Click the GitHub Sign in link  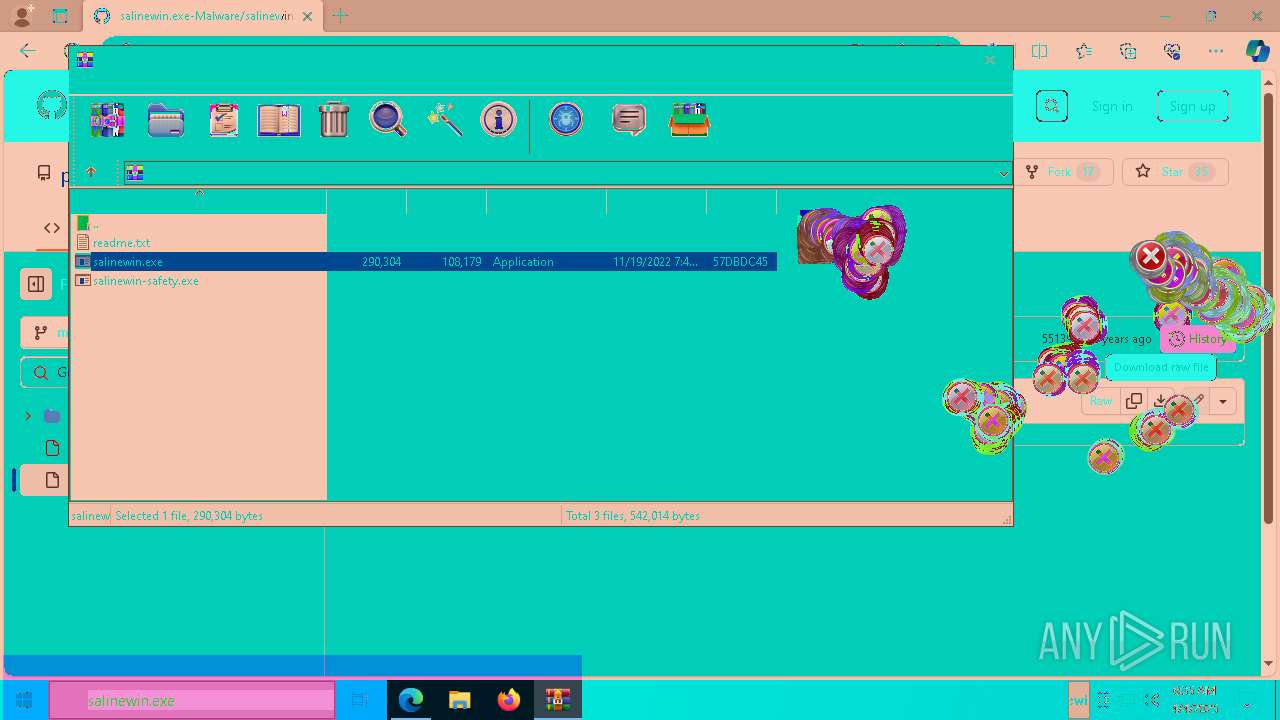[x=1112, y=106]
